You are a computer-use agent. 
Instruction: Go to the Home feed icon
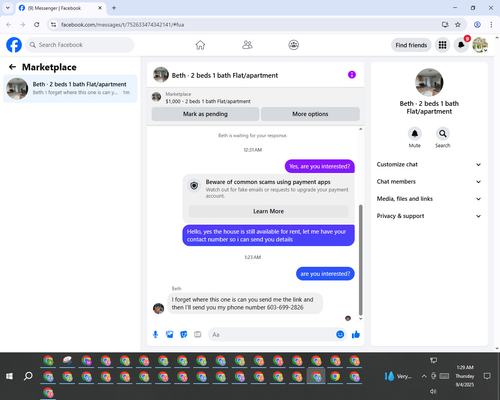200,45
